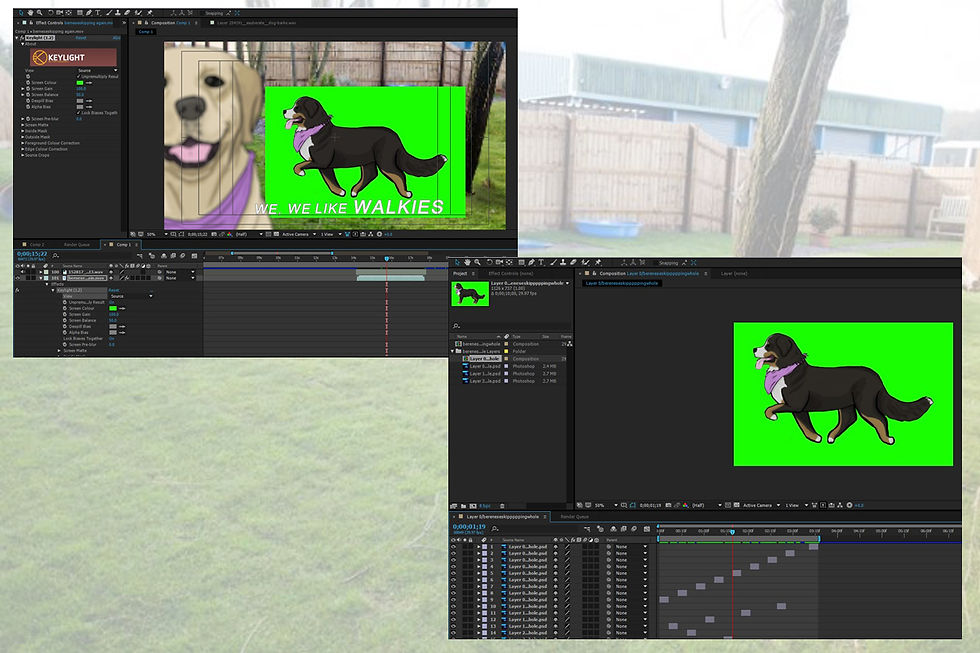Click the Despill Bias colour swatch
The height and width of the screenshot is (653, 980).
80,101
